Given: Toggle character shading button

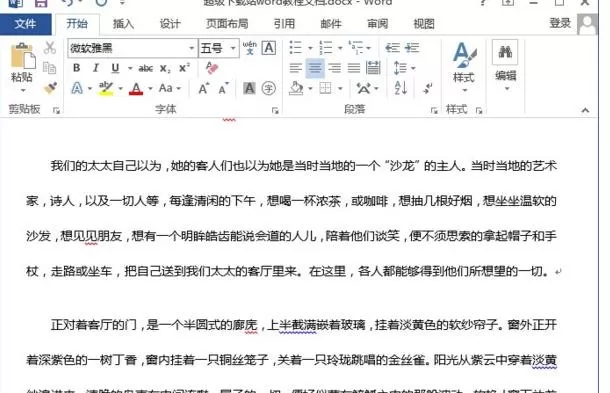Looking at the screenshot, I should [x=249, y=88].
